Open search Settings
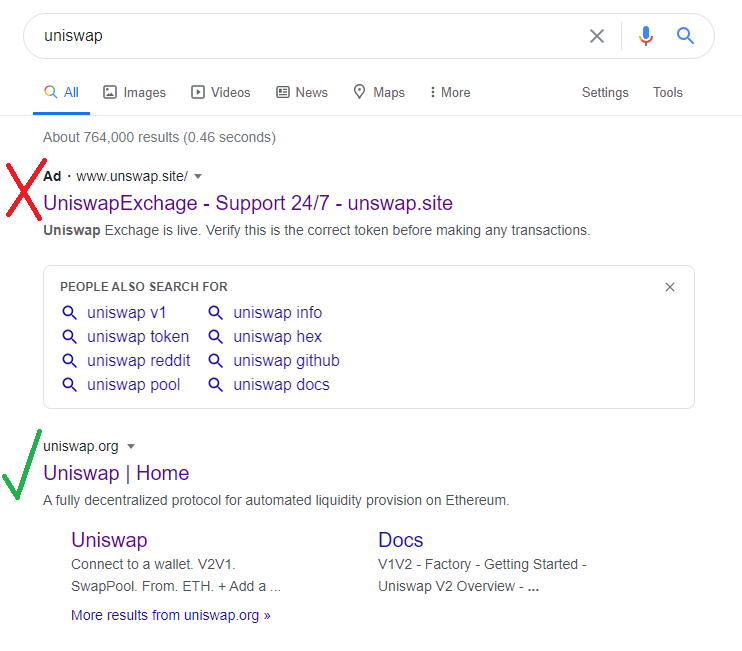Viewport: 742px width, 651px height. point(605,92)
